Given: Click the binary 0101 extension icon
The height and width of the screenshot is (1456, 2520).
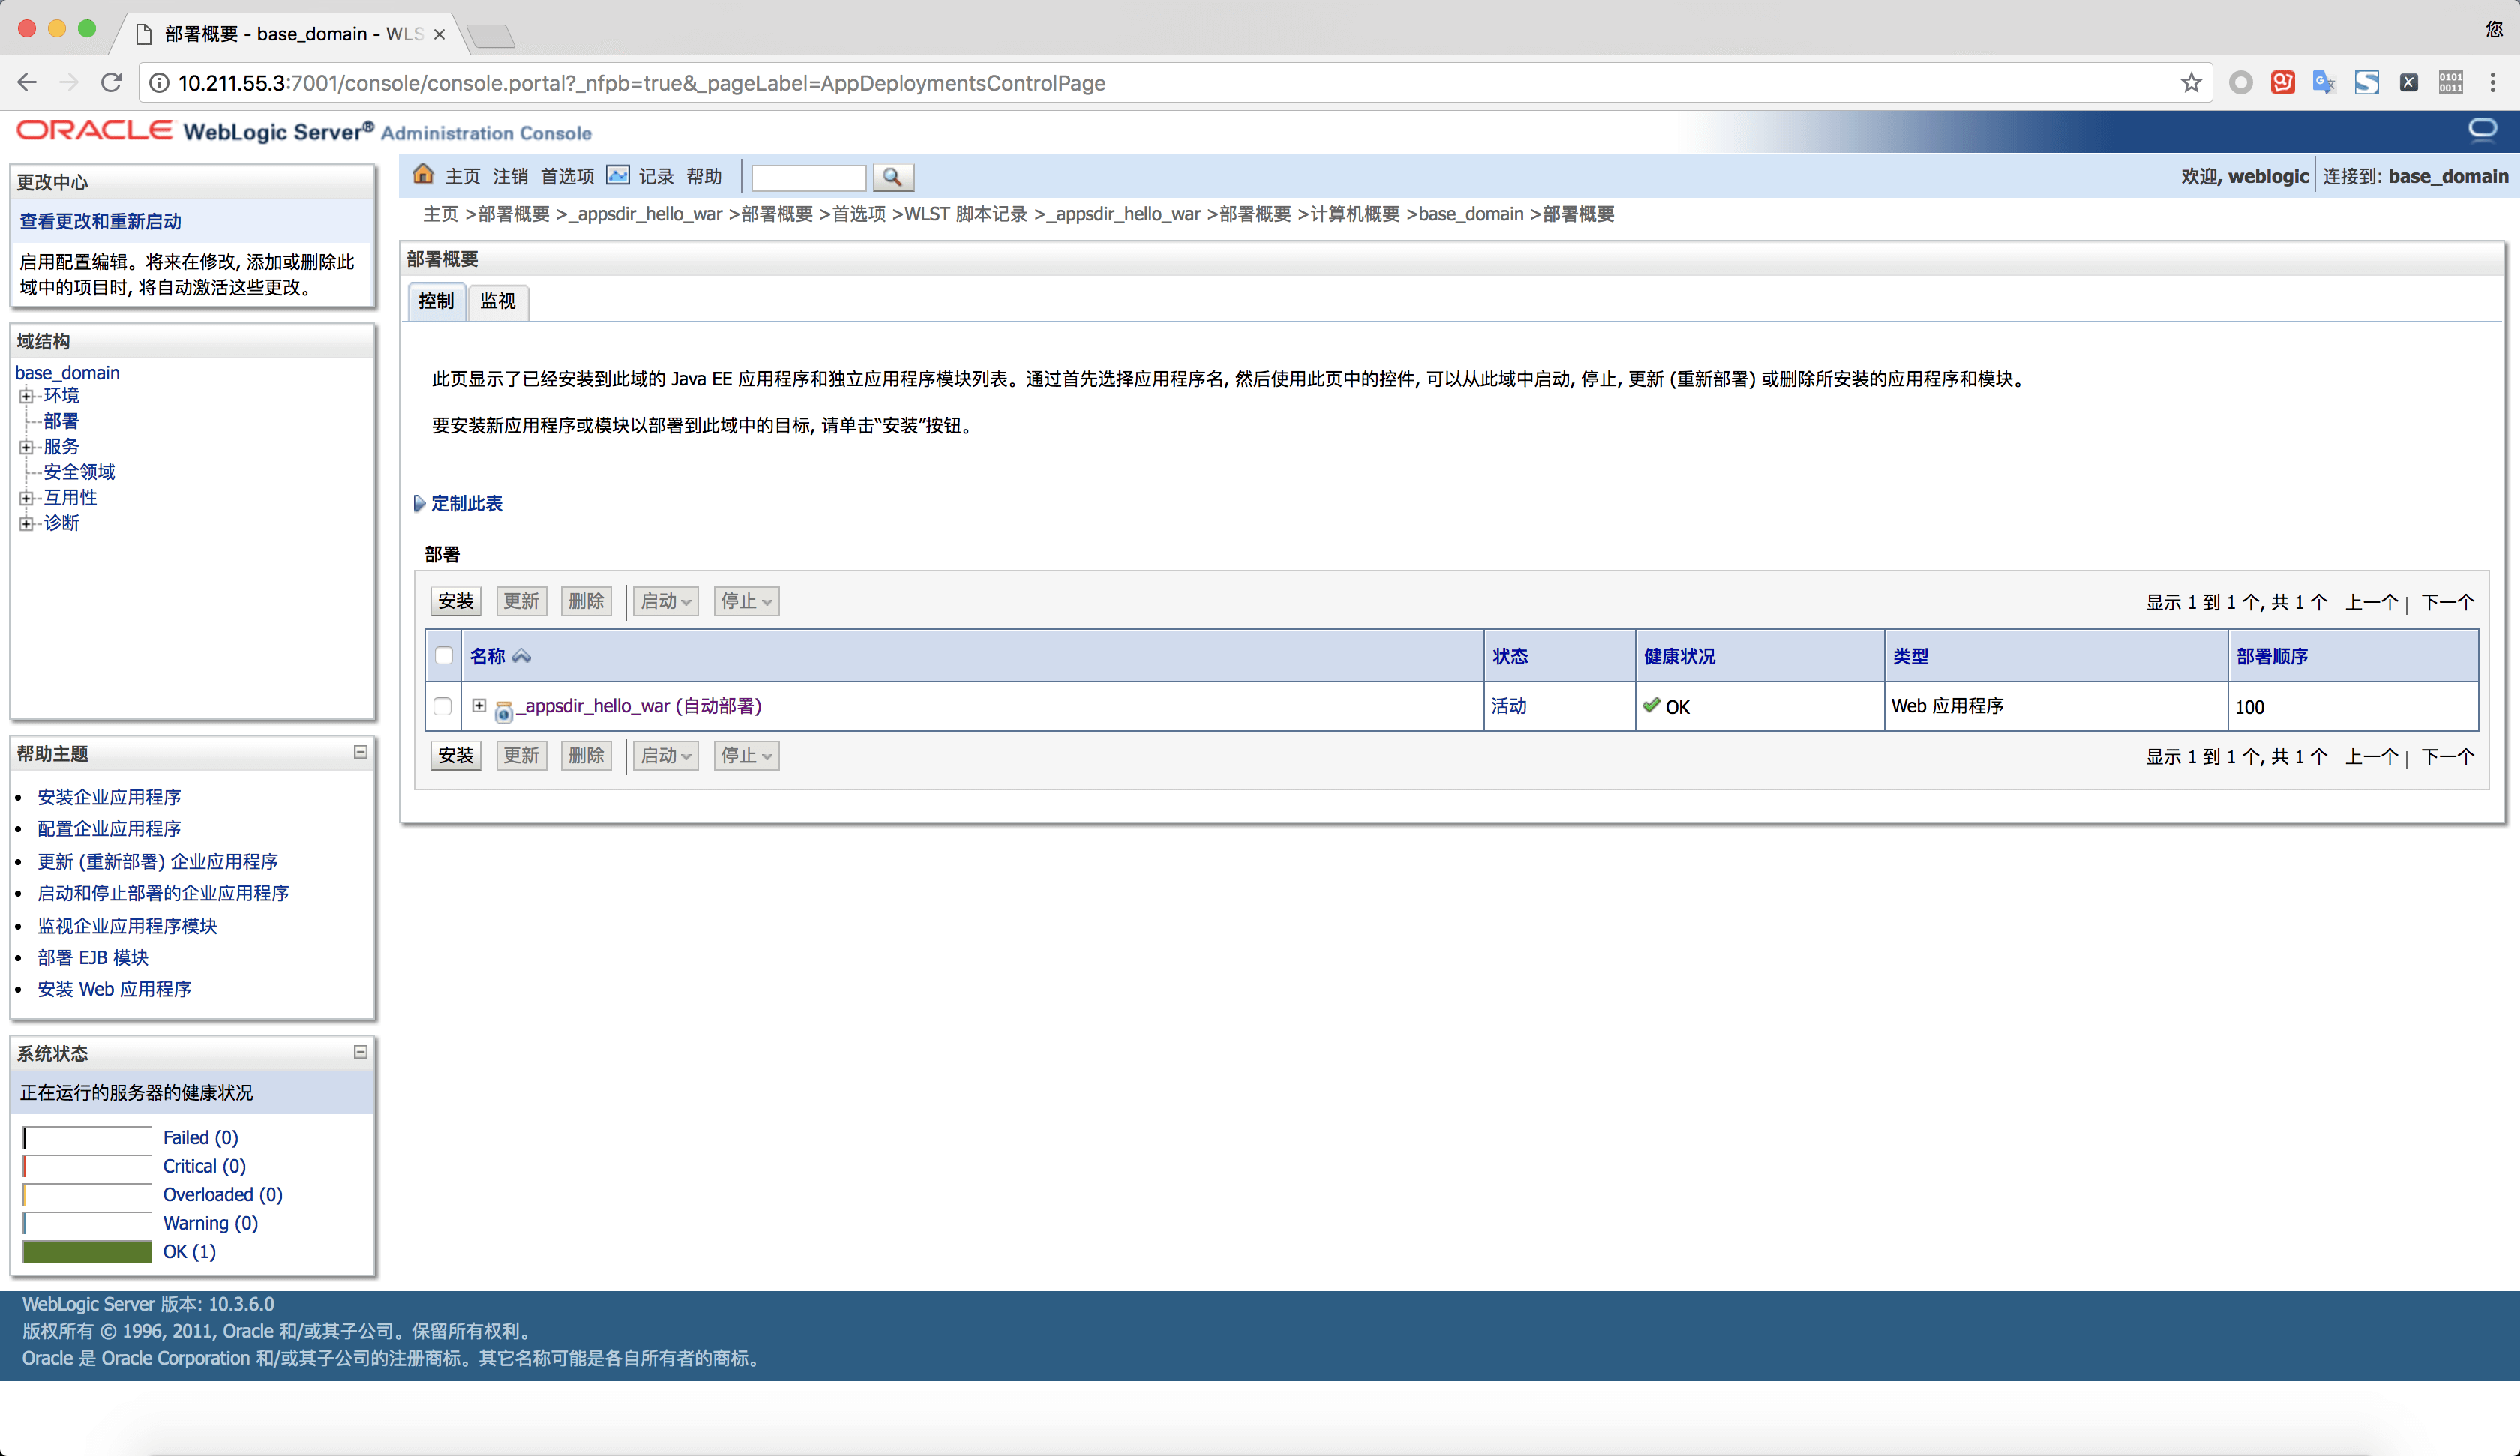Looking at the screenshot, I should tap(2450, 83).
